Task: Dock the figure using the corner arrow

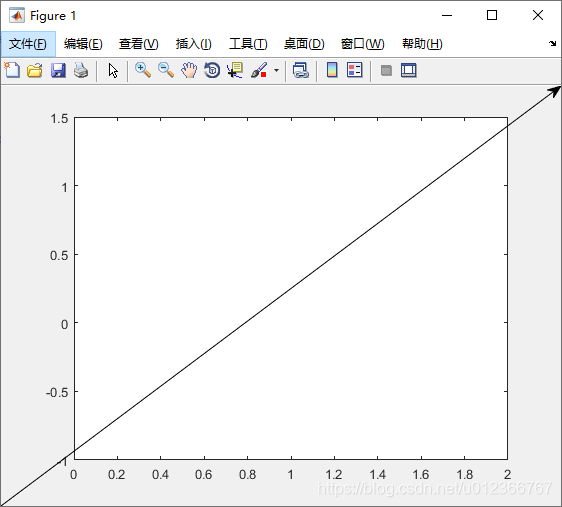Action: point(552,43)
